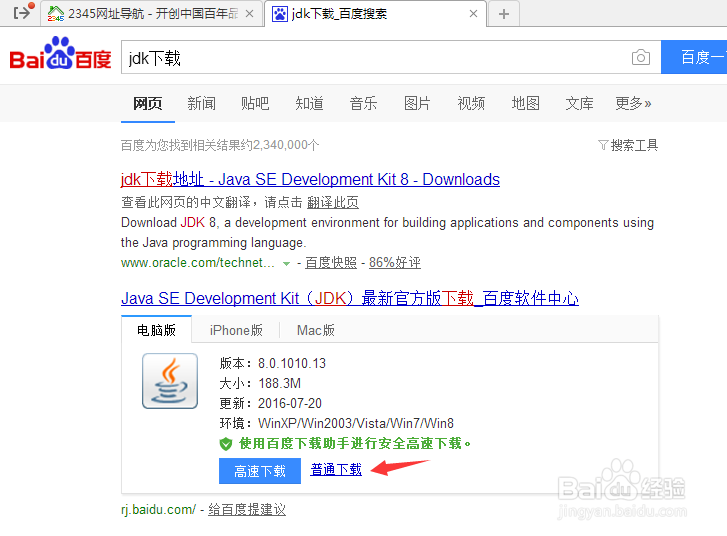Select the 音乐 search category
The height and width of the screenshot is (536, 727).
(x=363, y=103)
